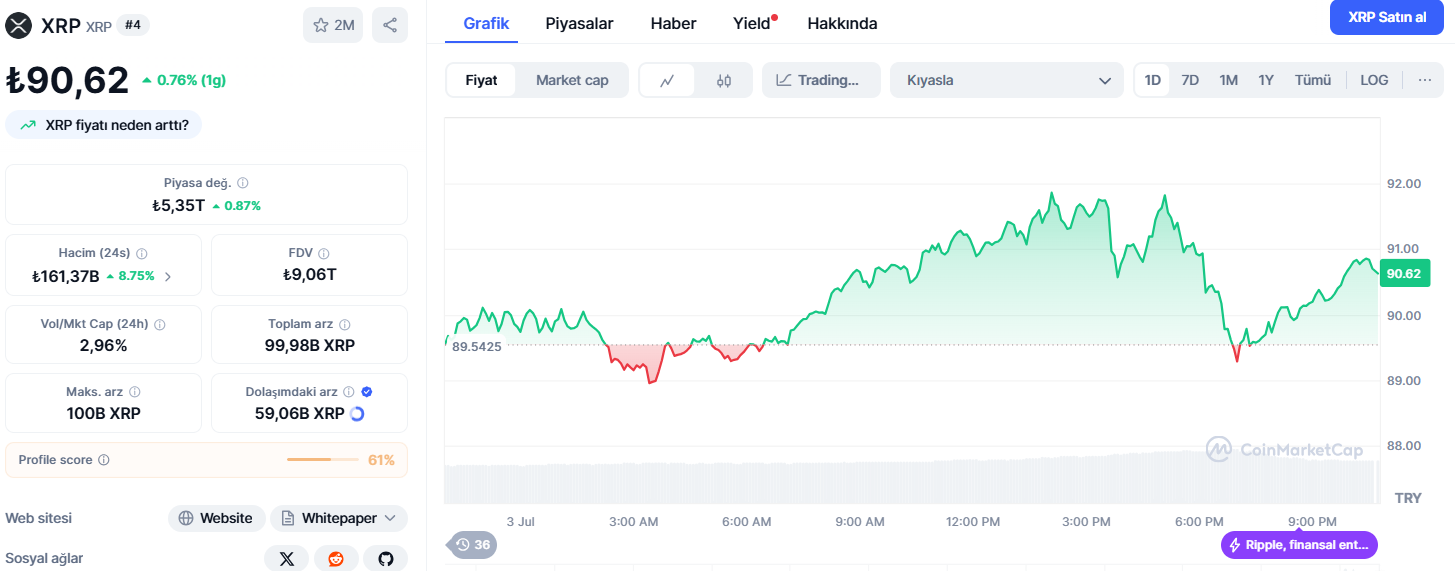The height and width of the screenshot is (571, 1455).
Task: Select the line chart view icon
Action: (667, 80)
